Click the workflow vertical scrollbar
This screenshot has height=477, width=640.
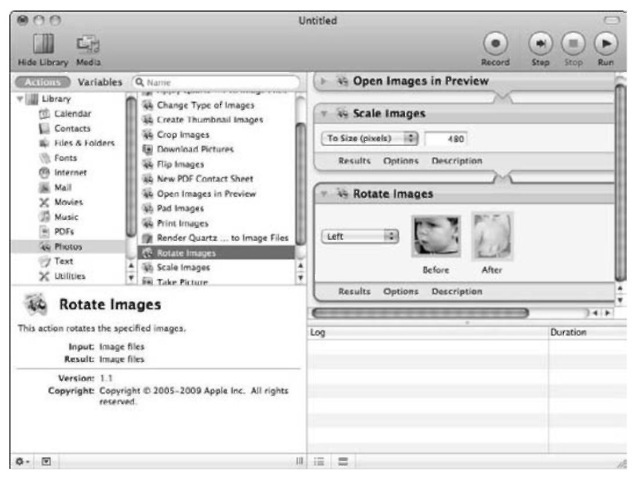point(620,182)
